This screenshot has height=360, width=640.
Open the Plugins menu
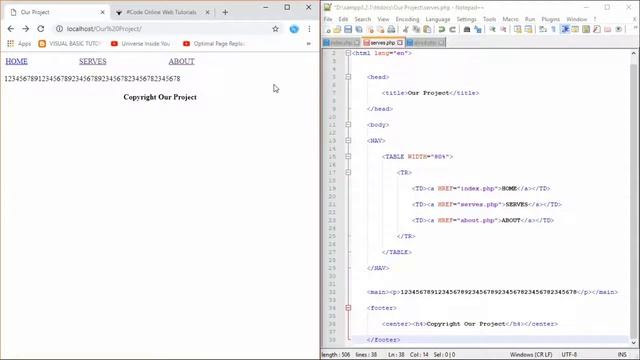[550, 19]
